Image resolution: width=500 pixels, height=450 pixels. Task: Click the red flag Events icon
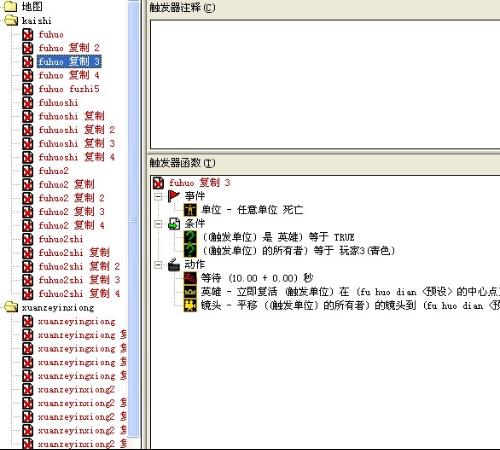click(x=174, y=196)
